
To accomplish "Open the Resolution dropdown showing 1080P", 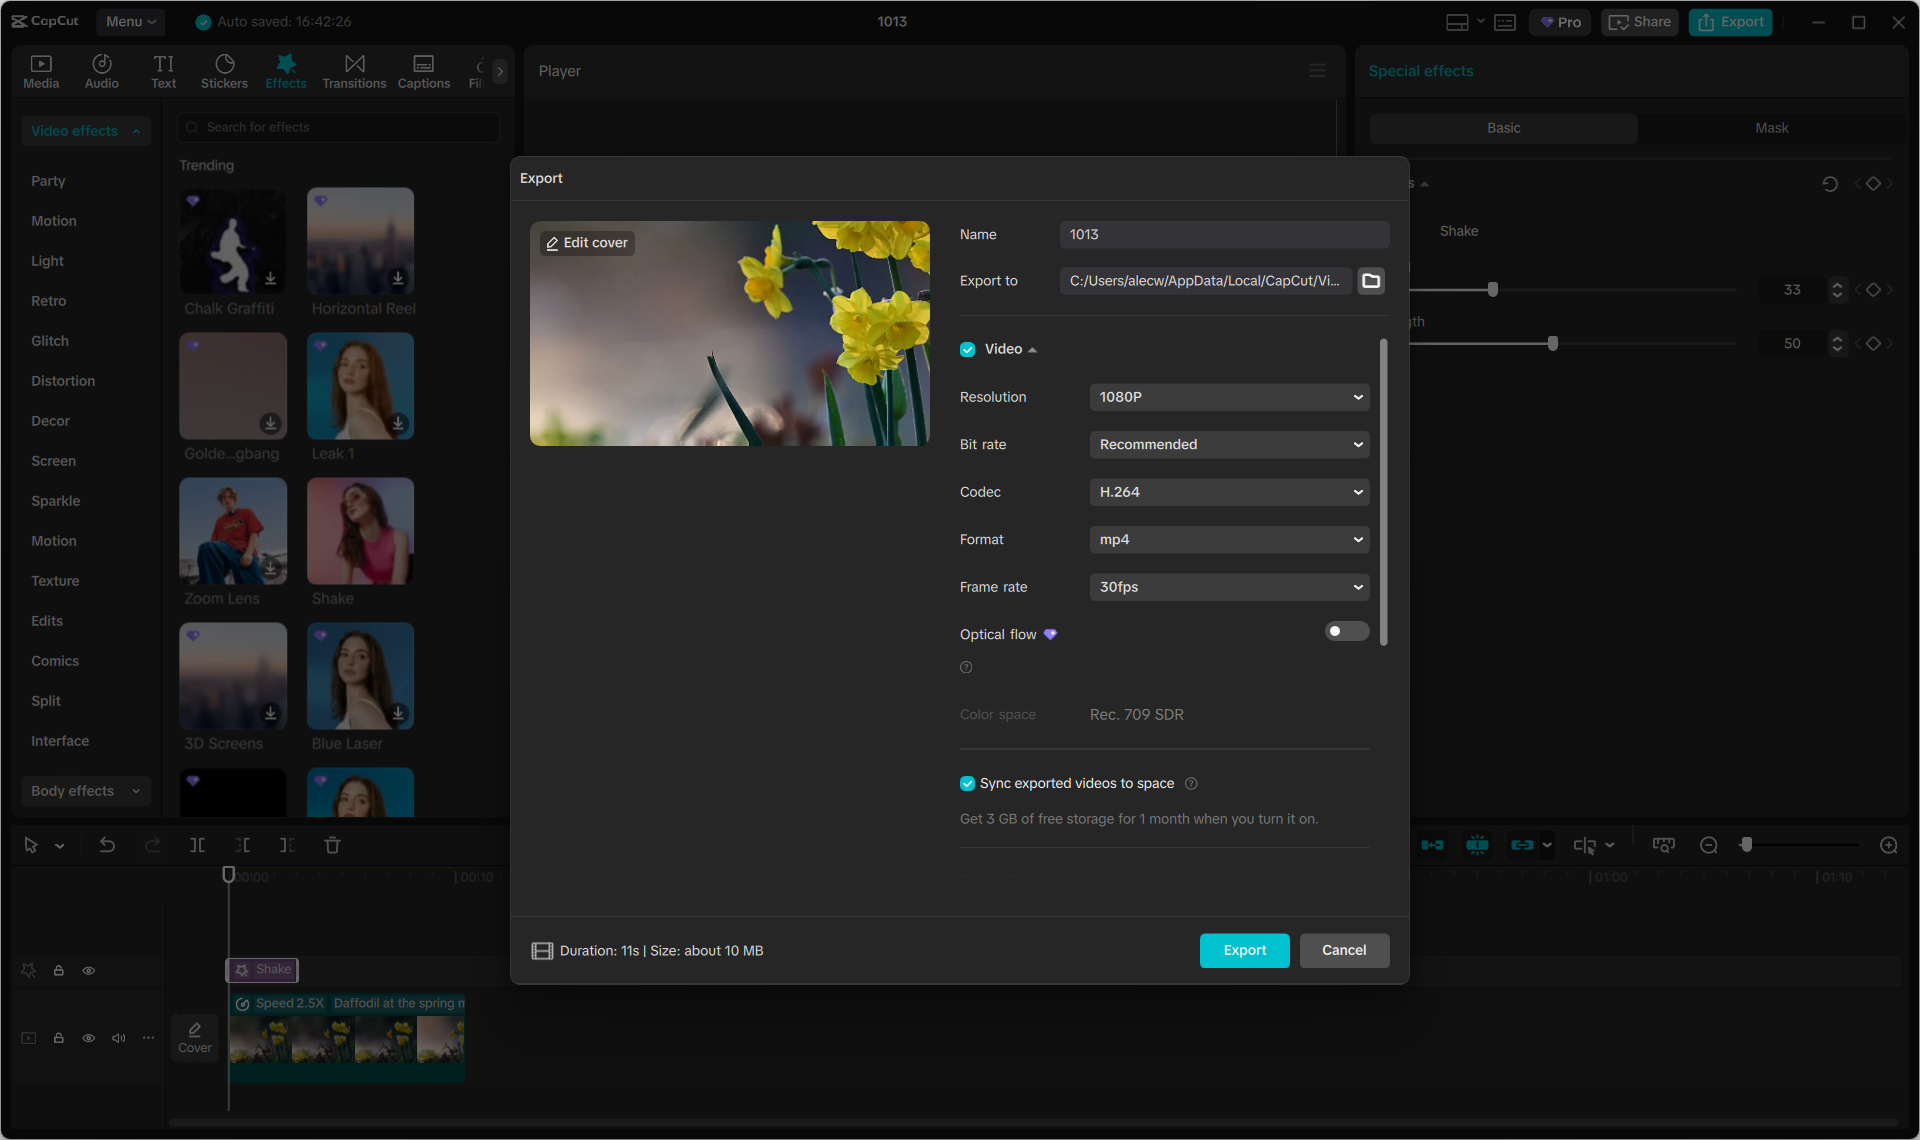I will pyautogui.click(x=1229, y=397).
